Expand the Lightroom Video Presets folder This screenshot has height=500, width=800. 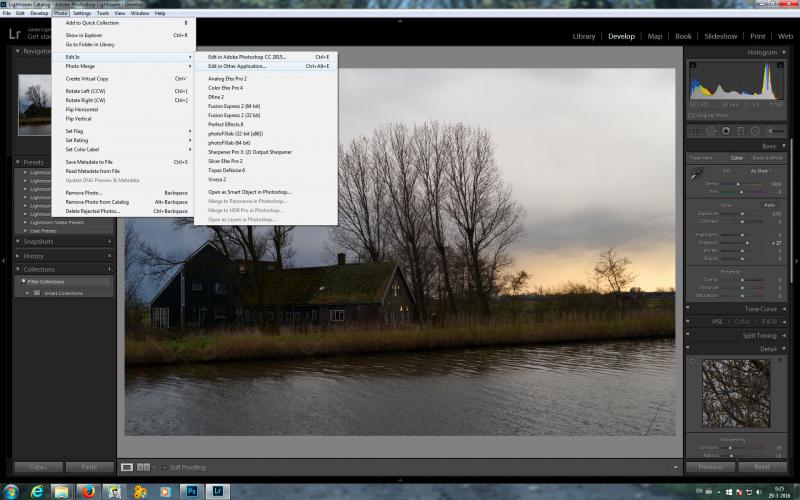pyautogui.click(x=26, y=222)
